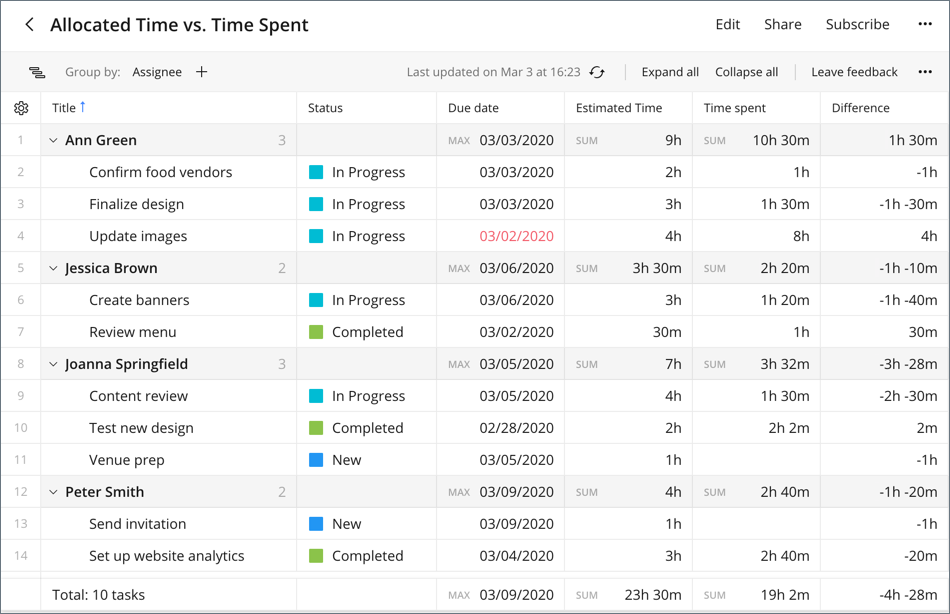This screenshot has height=614, width=950.
Task: Open the toolbar overflow menu
Action: click(x=924, y=71)
